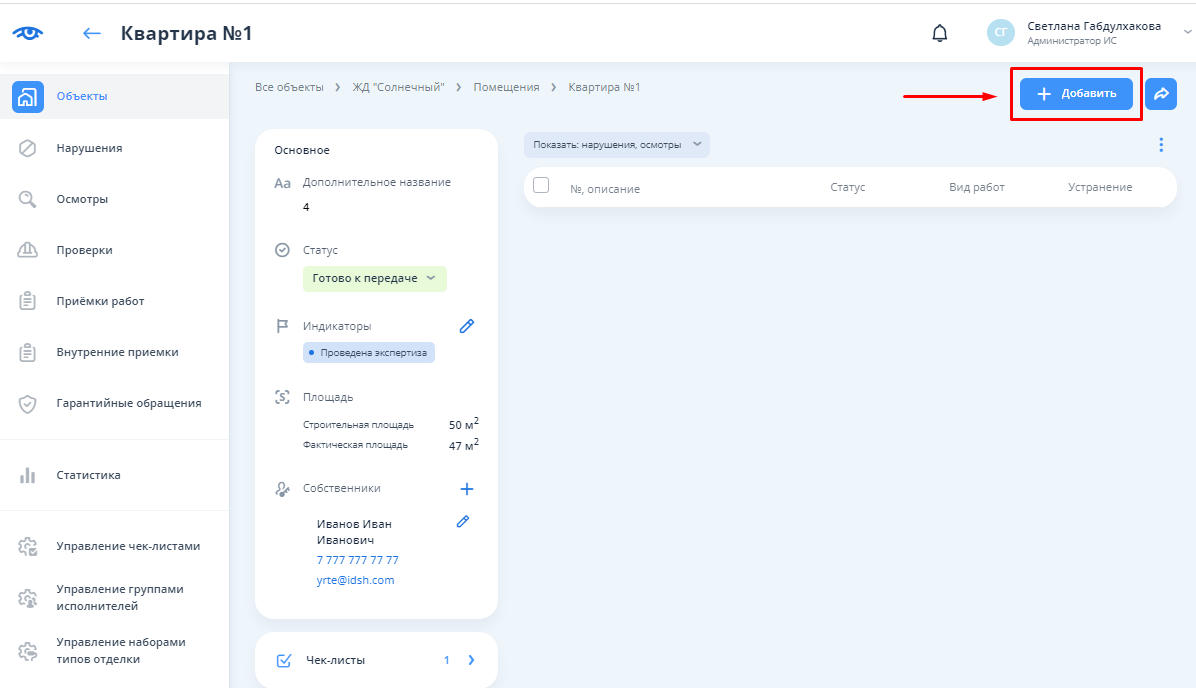Viewport: 1196px width, 688px height.
Task: Open the Готово к передаче status dropdown
Action: tap(375, 278)
